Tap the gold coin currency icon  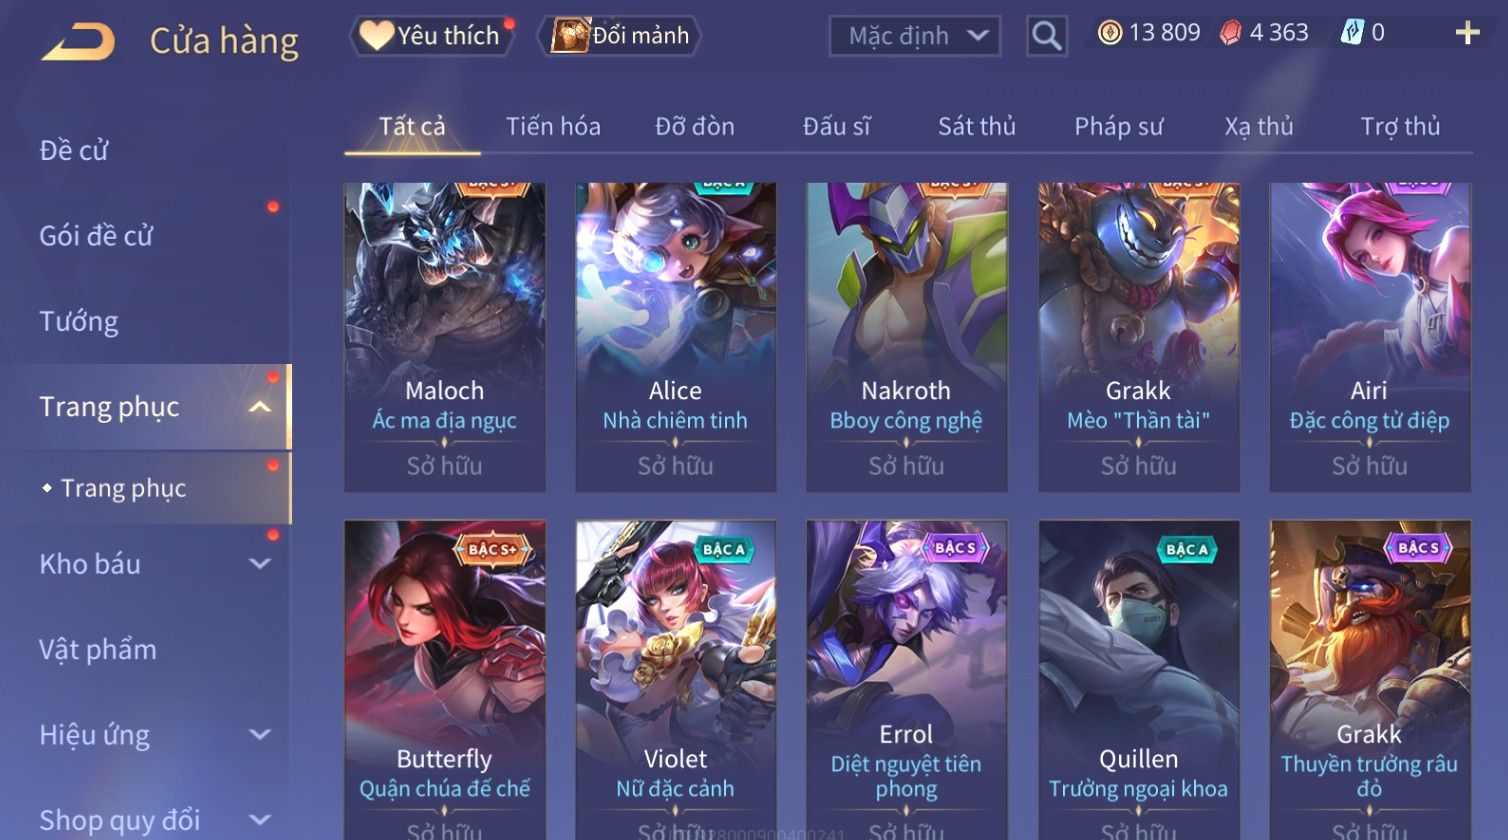(1109, 33)
